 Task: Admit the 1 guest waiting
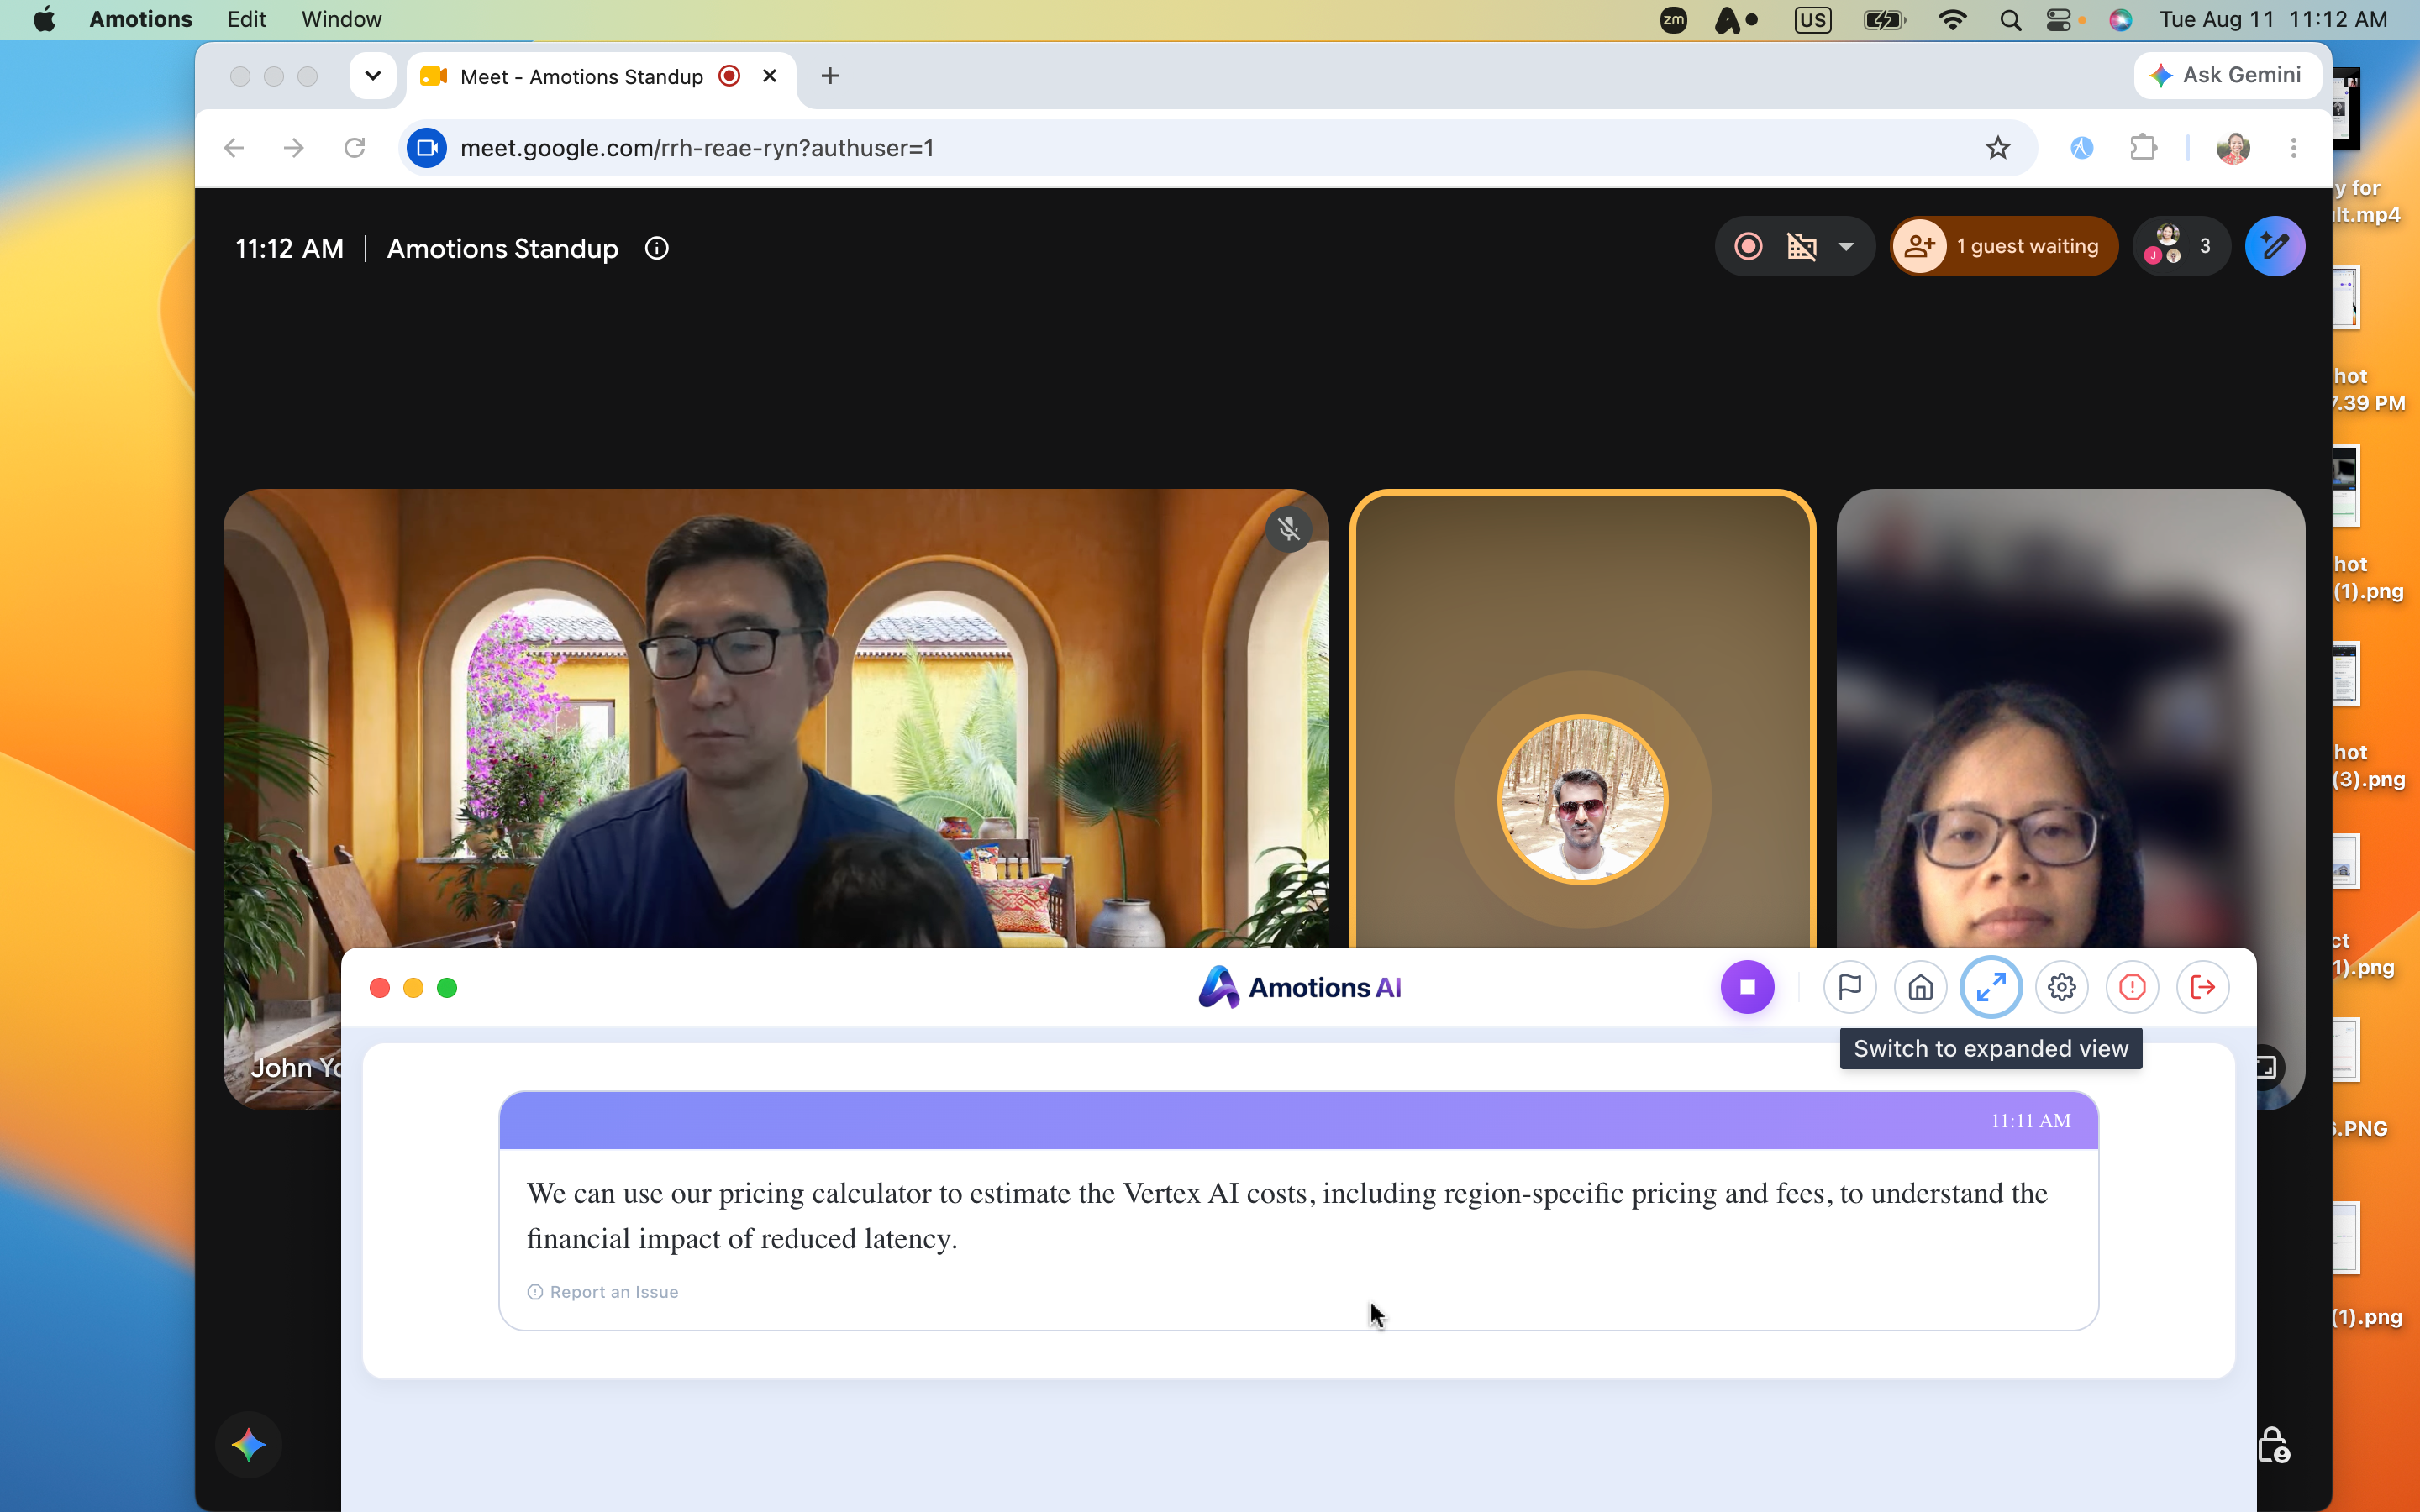(2004, 246)
